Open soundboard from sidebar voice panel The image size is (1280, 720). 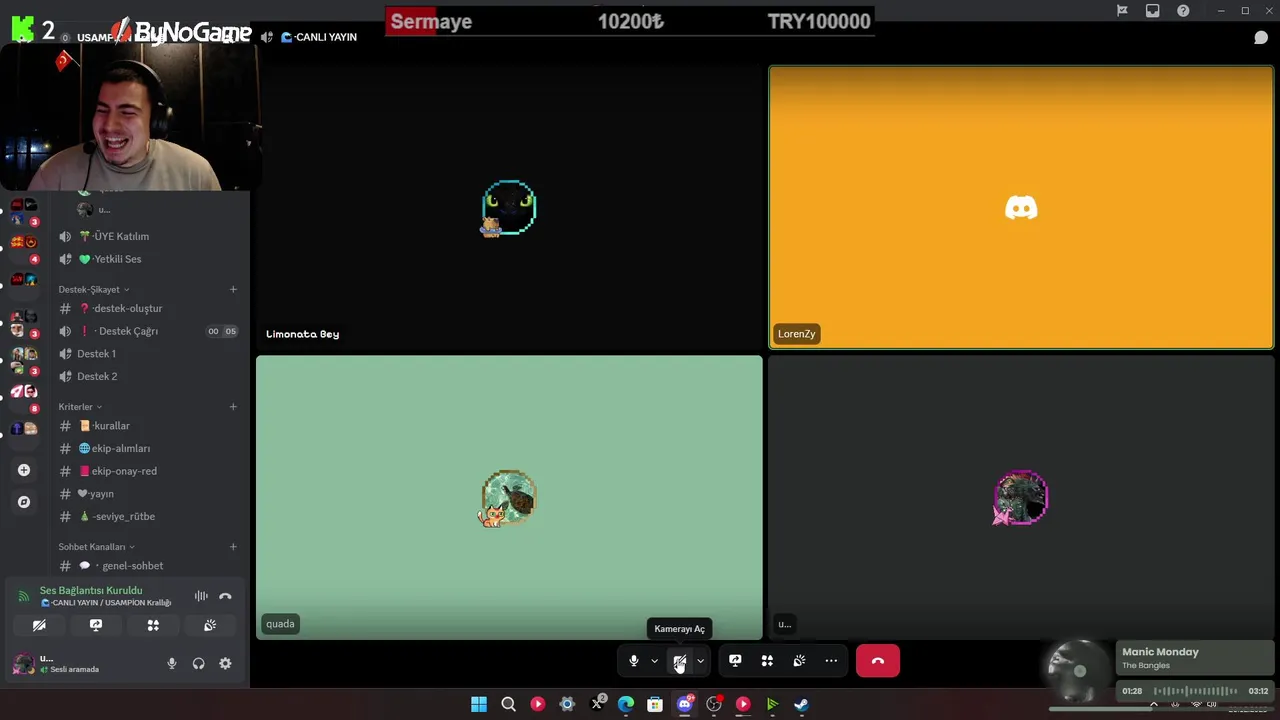tap(210, 625)
